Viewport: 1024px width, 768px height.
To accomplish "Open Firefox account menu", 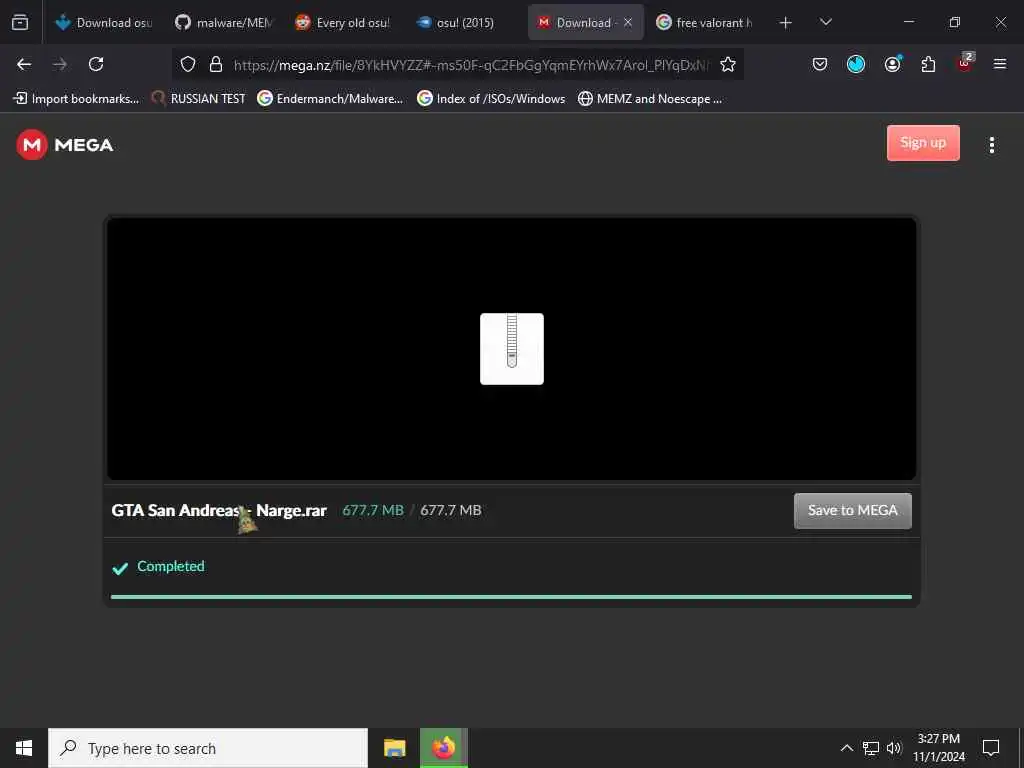I will [892, 64].
